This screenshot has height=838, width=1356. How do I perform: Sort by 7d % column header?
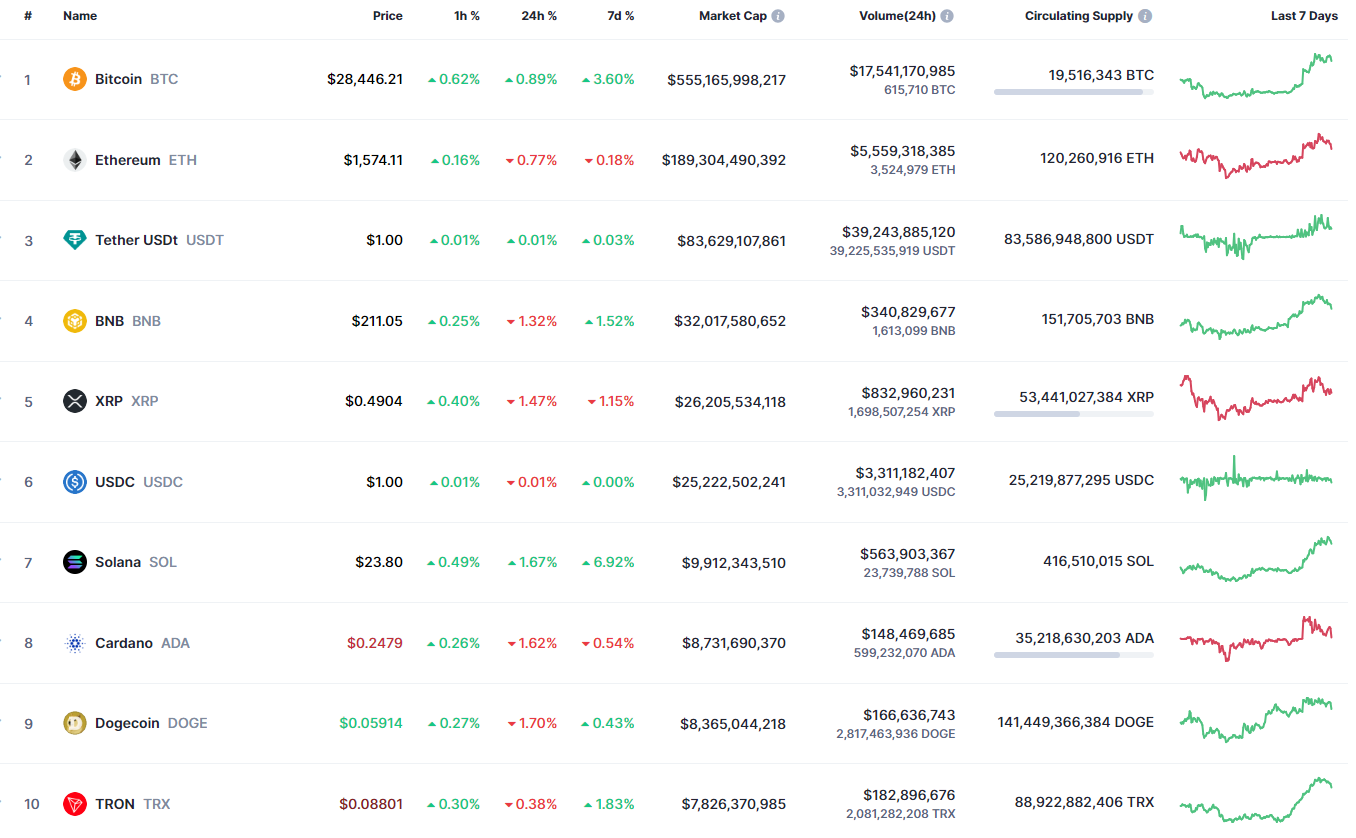coord(619,16)
